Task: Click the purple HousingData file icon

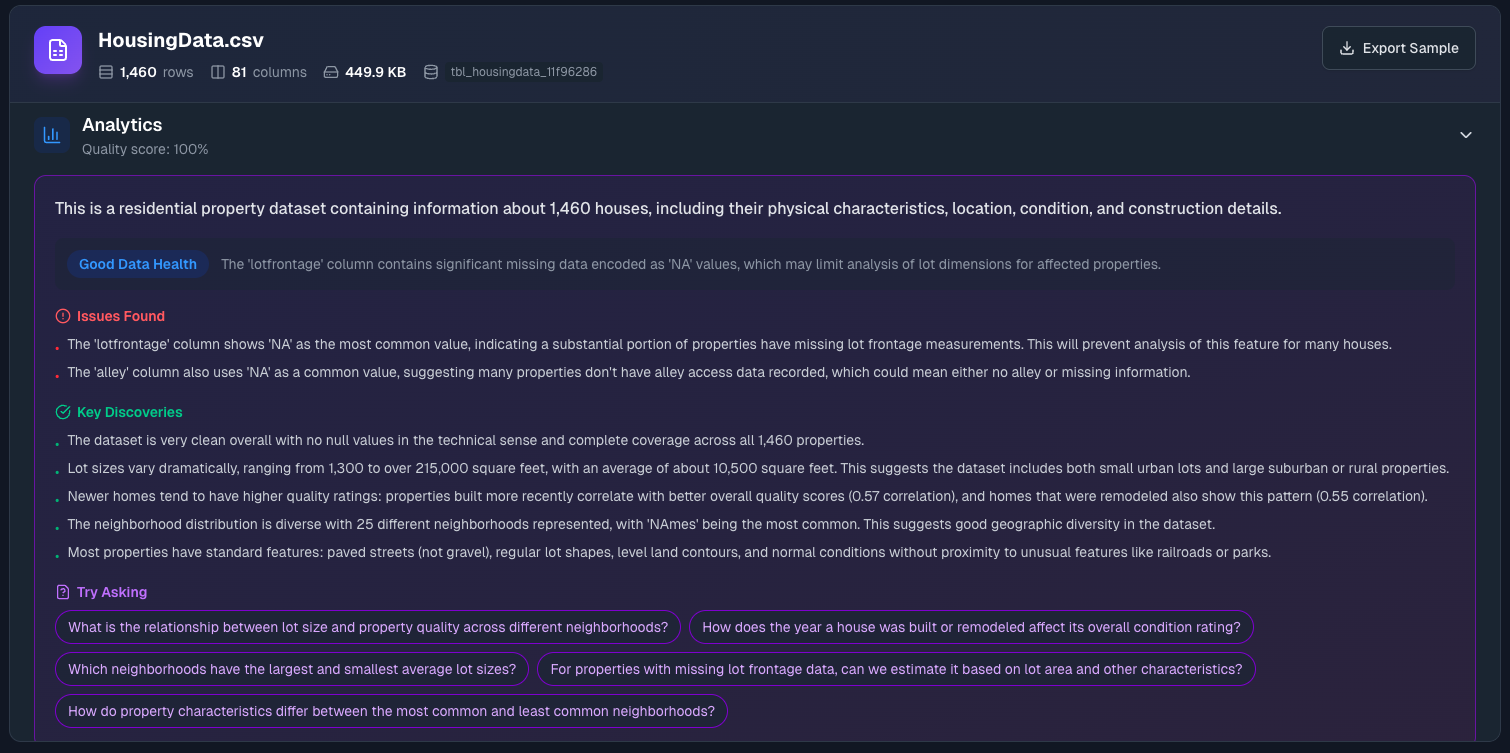Action: (x=58, y=50)
